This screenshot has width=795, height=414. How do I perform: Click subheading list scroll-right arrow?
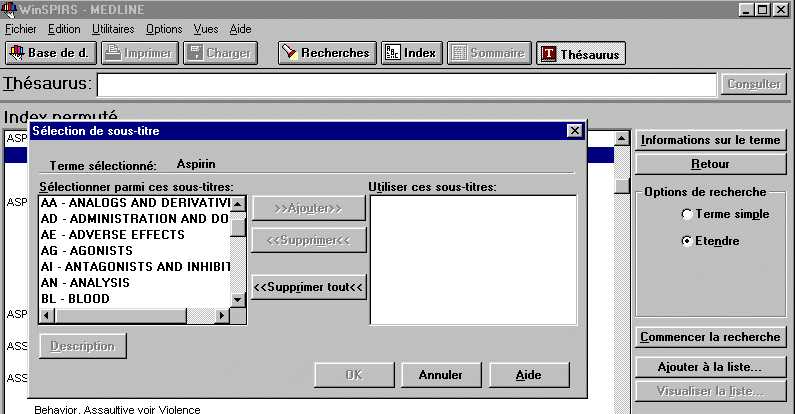point(222,316)
